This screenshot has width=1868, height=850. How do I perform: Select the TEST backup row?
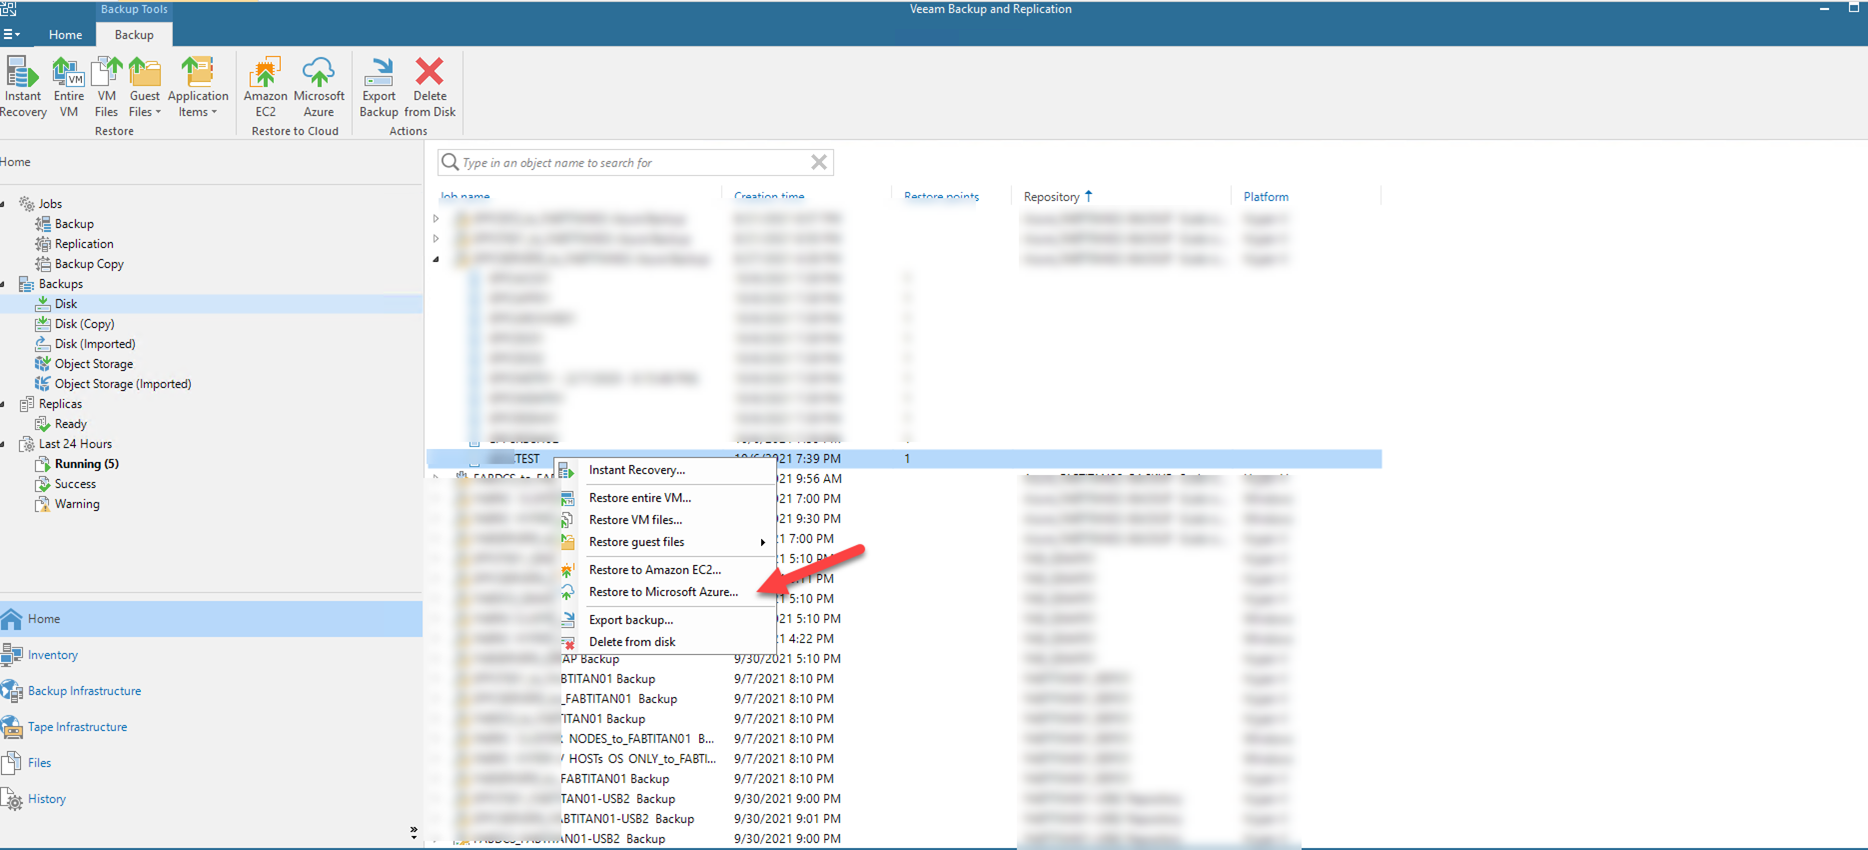(904, 459)
